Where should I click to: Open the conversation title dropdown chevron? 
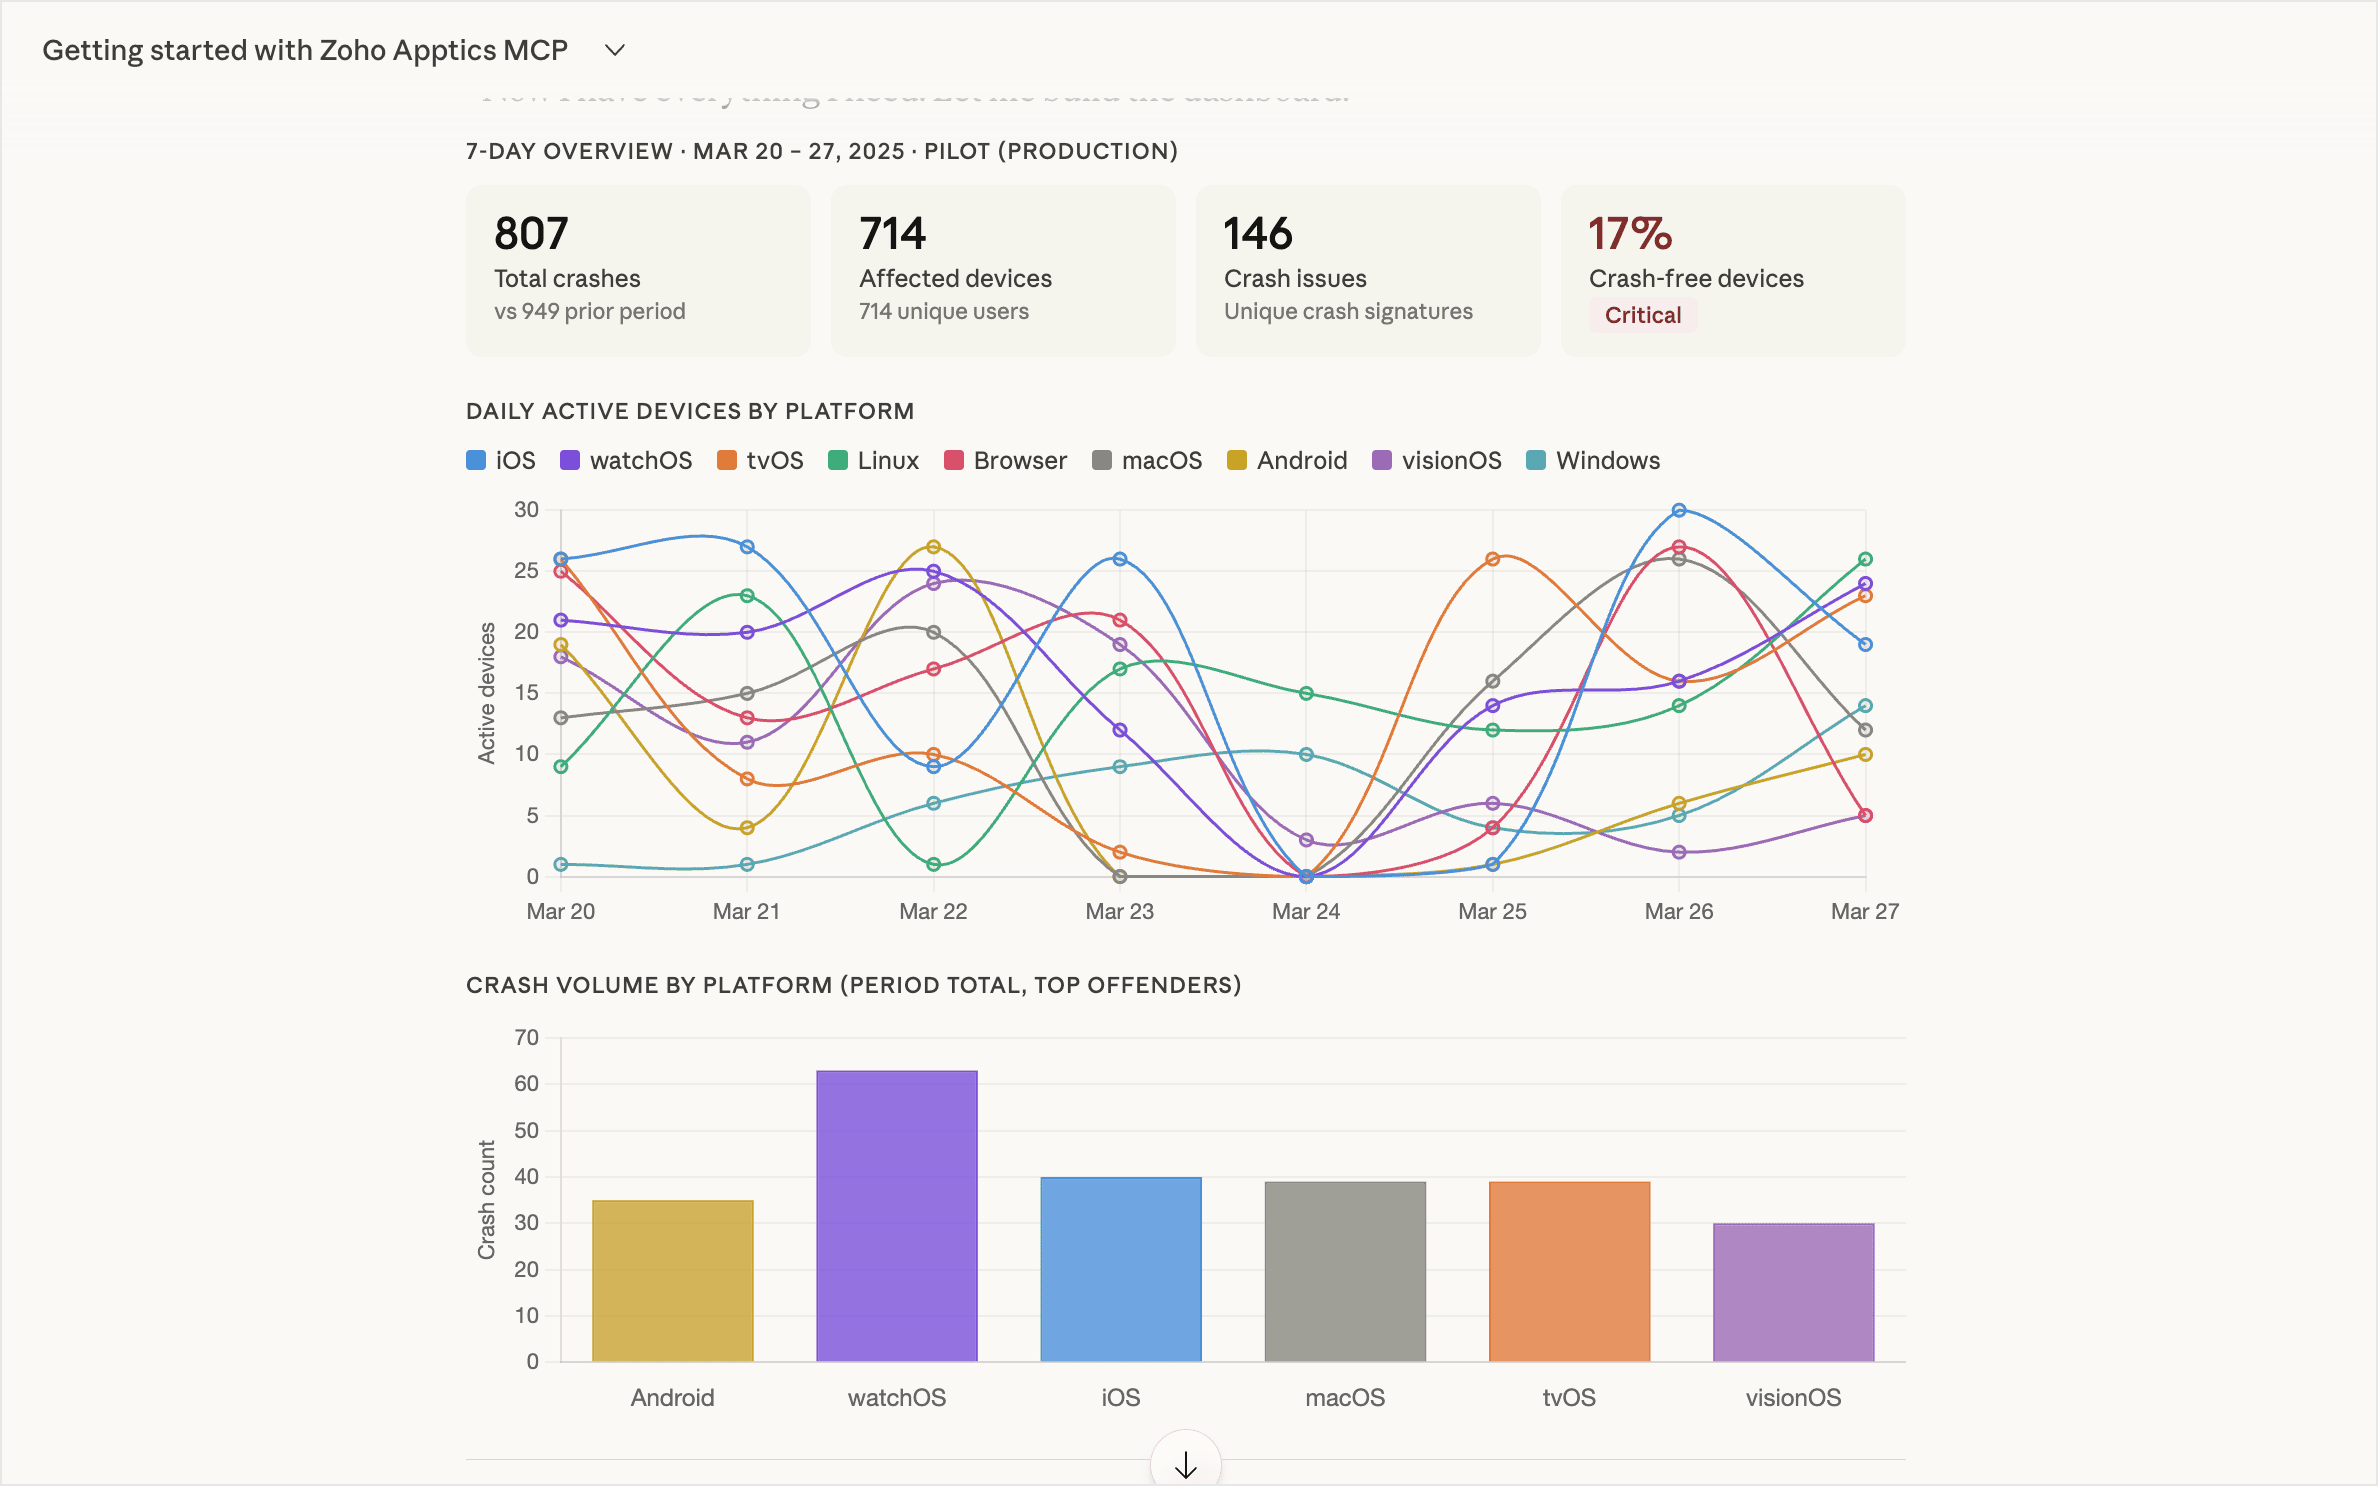click(x=615, y=50)
